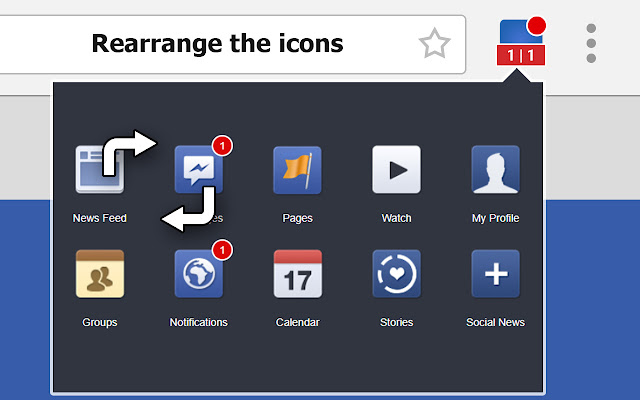Open the News Feed icon

[x=100, y=169]
